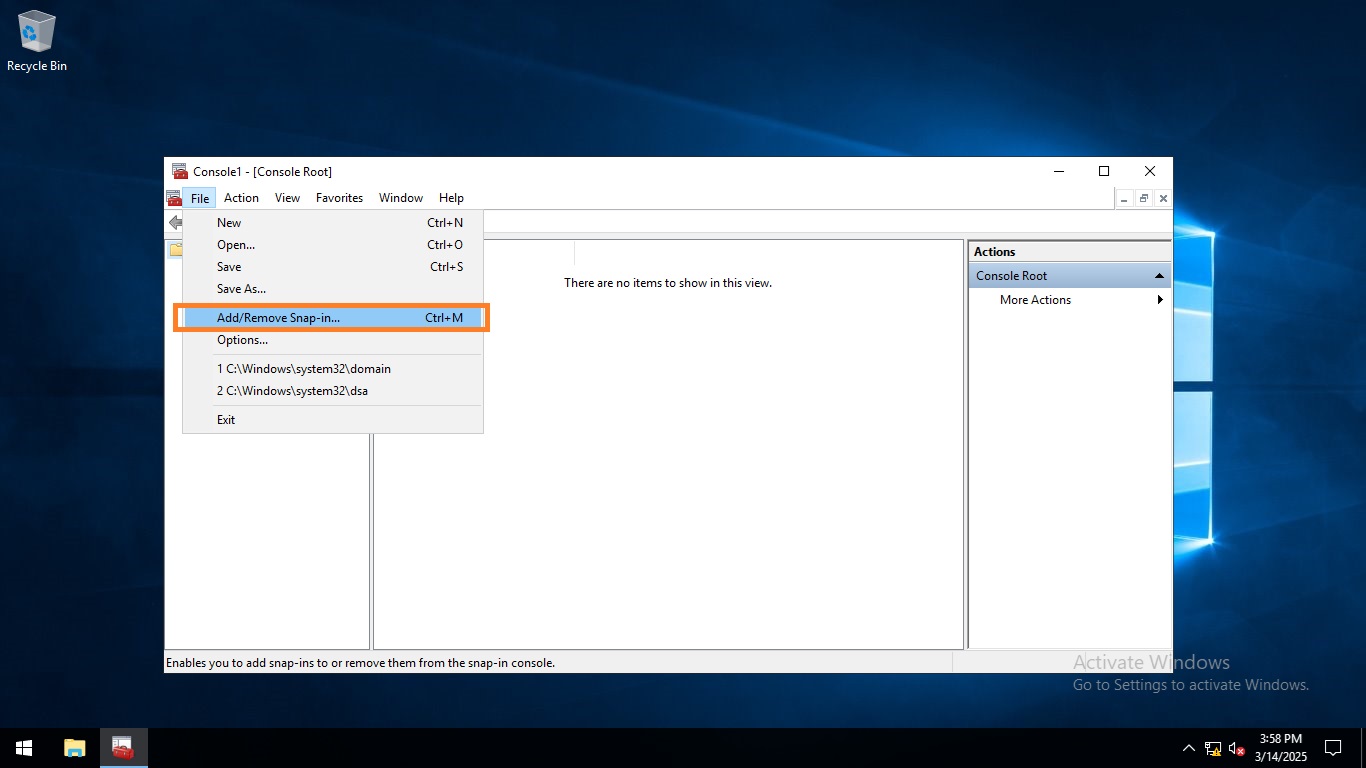
Task: Choose Open... from the File menu
Action: (333, 245)
